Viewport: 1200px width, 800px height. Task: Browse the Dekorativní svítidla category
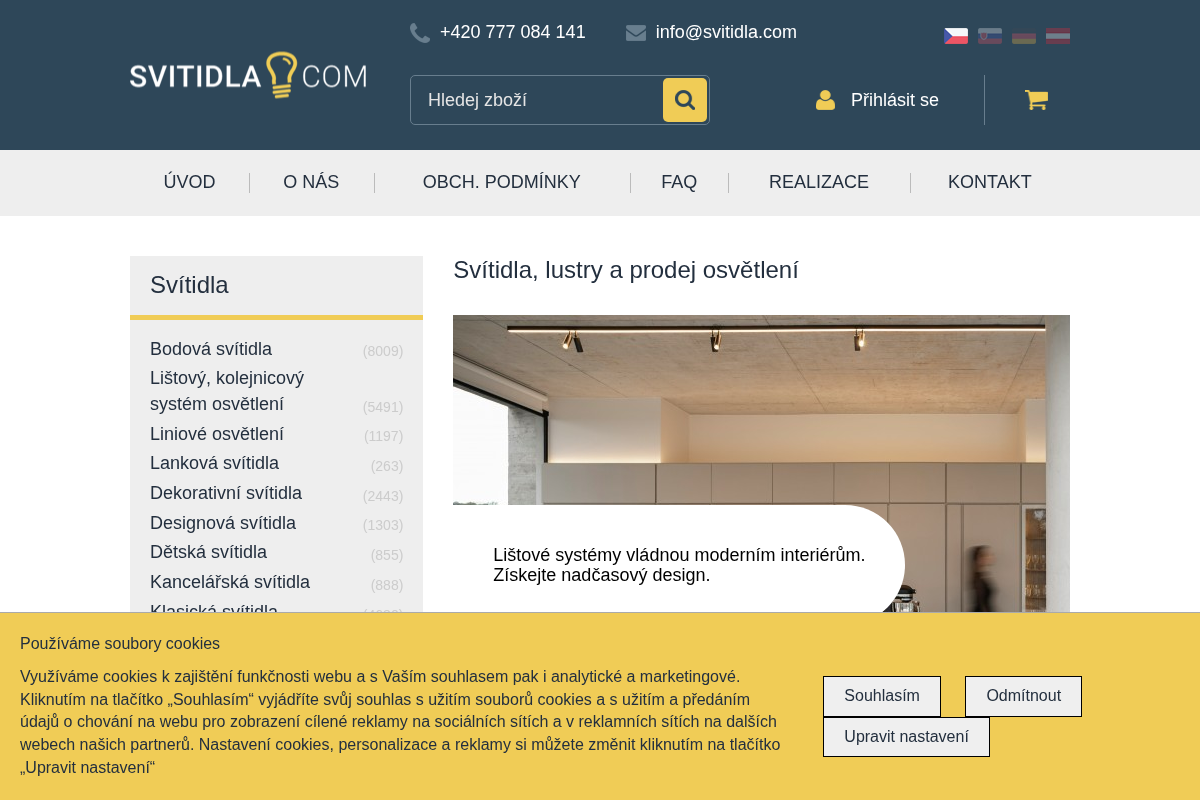click(x=226, y=493)
